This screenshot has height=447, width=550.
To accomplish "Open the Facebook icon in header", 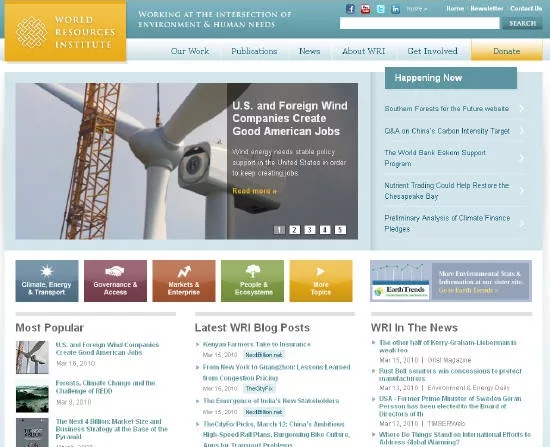I will coord(350,9).
